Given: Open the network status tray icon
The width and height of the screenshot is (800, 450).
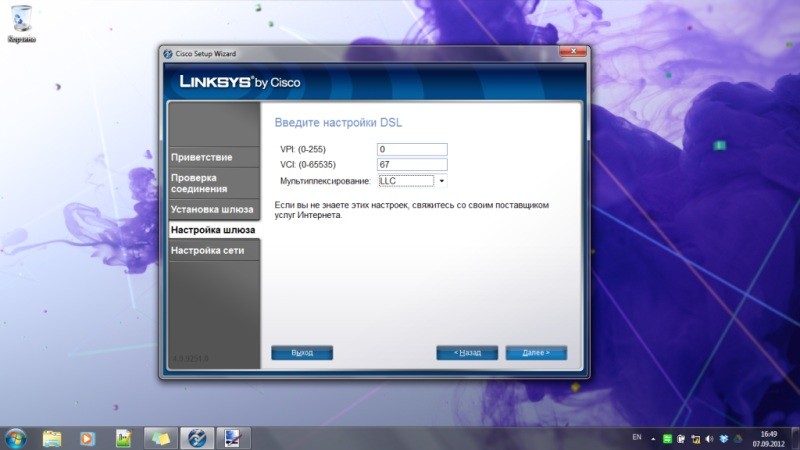Looking at the screenshot, I should (695, 439).
